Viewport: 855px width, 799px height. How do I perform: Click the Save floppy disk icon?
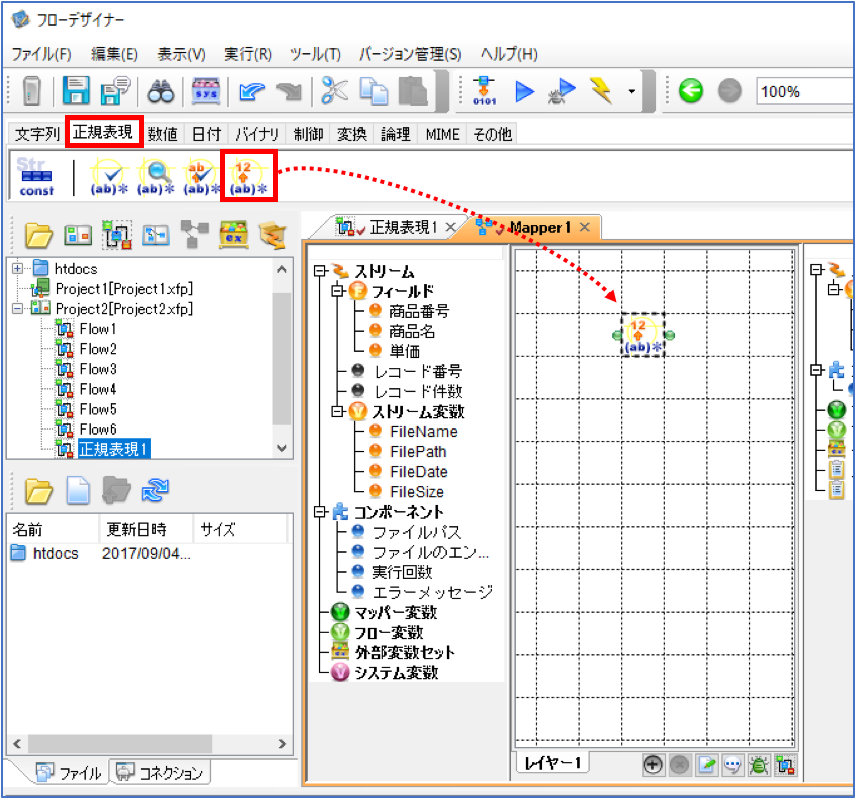point(76,91)
